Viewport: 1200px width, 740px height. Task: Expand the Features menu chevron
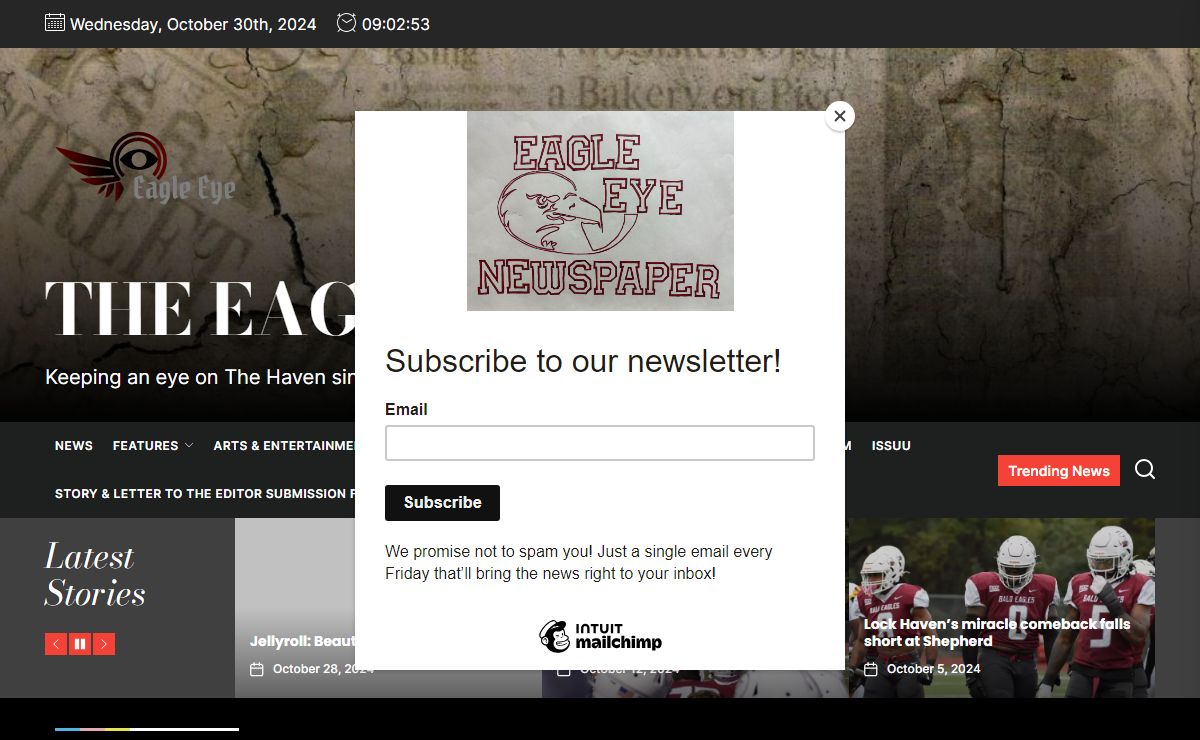189,446
